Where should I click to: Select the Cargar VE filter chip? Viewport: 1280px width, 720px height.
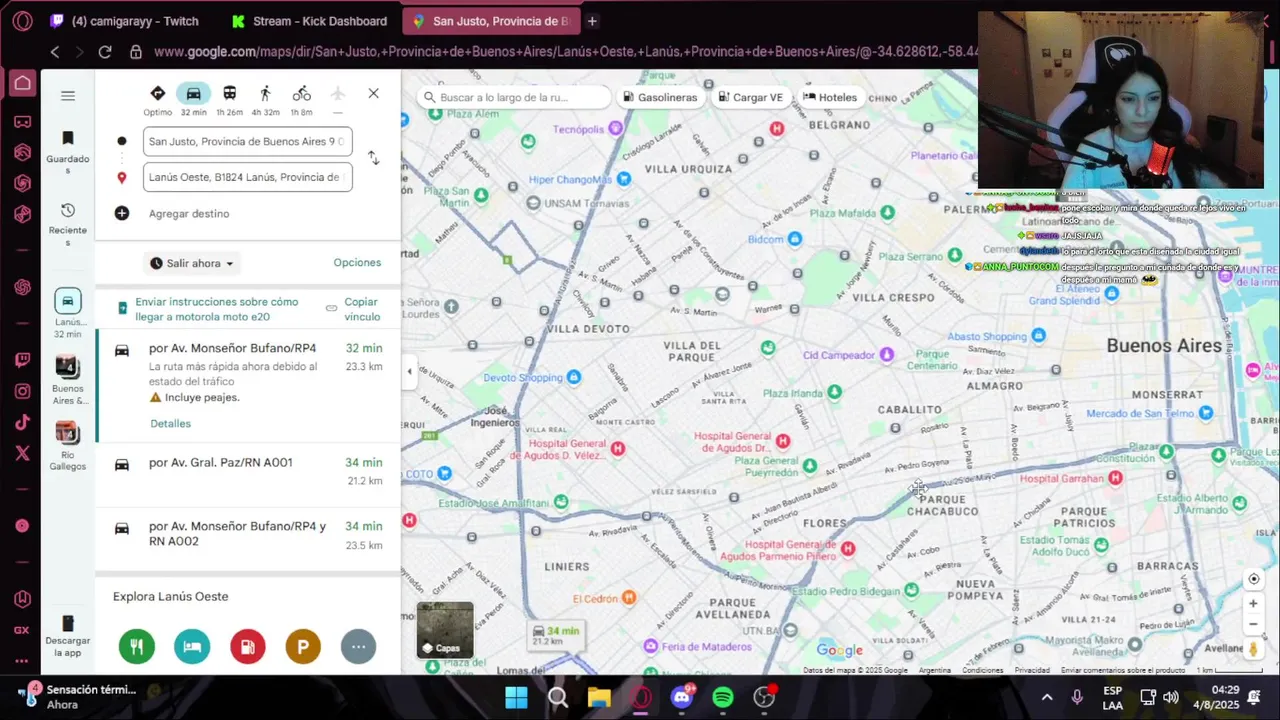pos(751,97)
